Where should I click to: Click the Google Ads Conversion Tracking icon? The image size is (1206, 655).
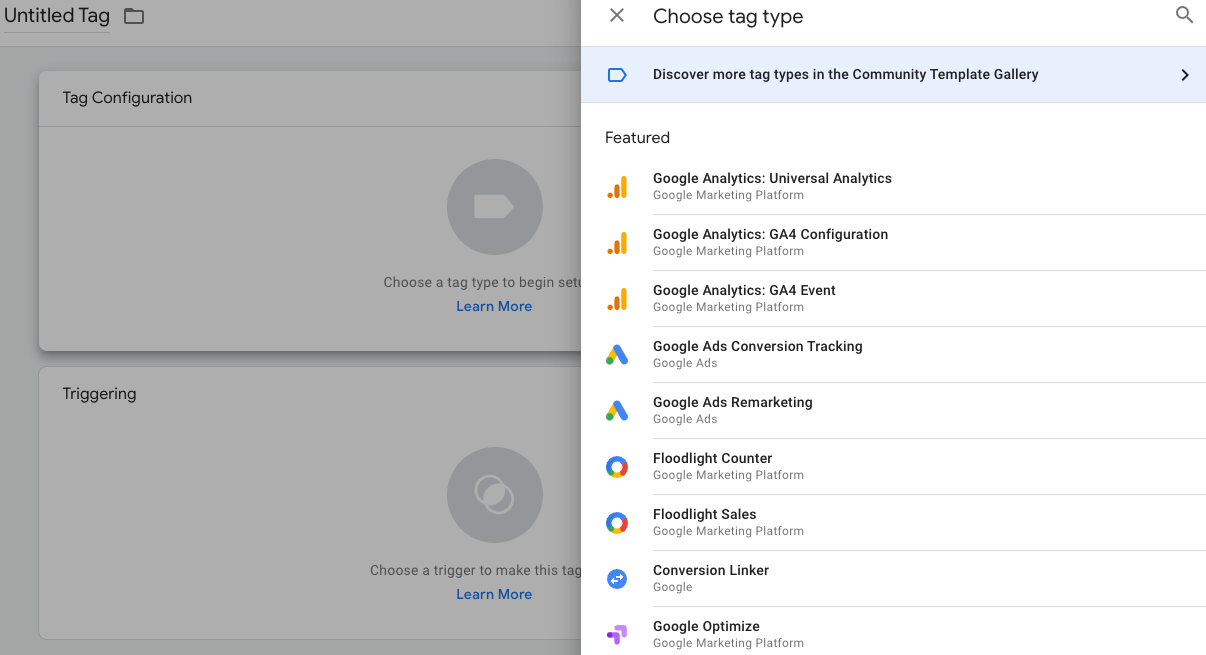tap(617, 355)
